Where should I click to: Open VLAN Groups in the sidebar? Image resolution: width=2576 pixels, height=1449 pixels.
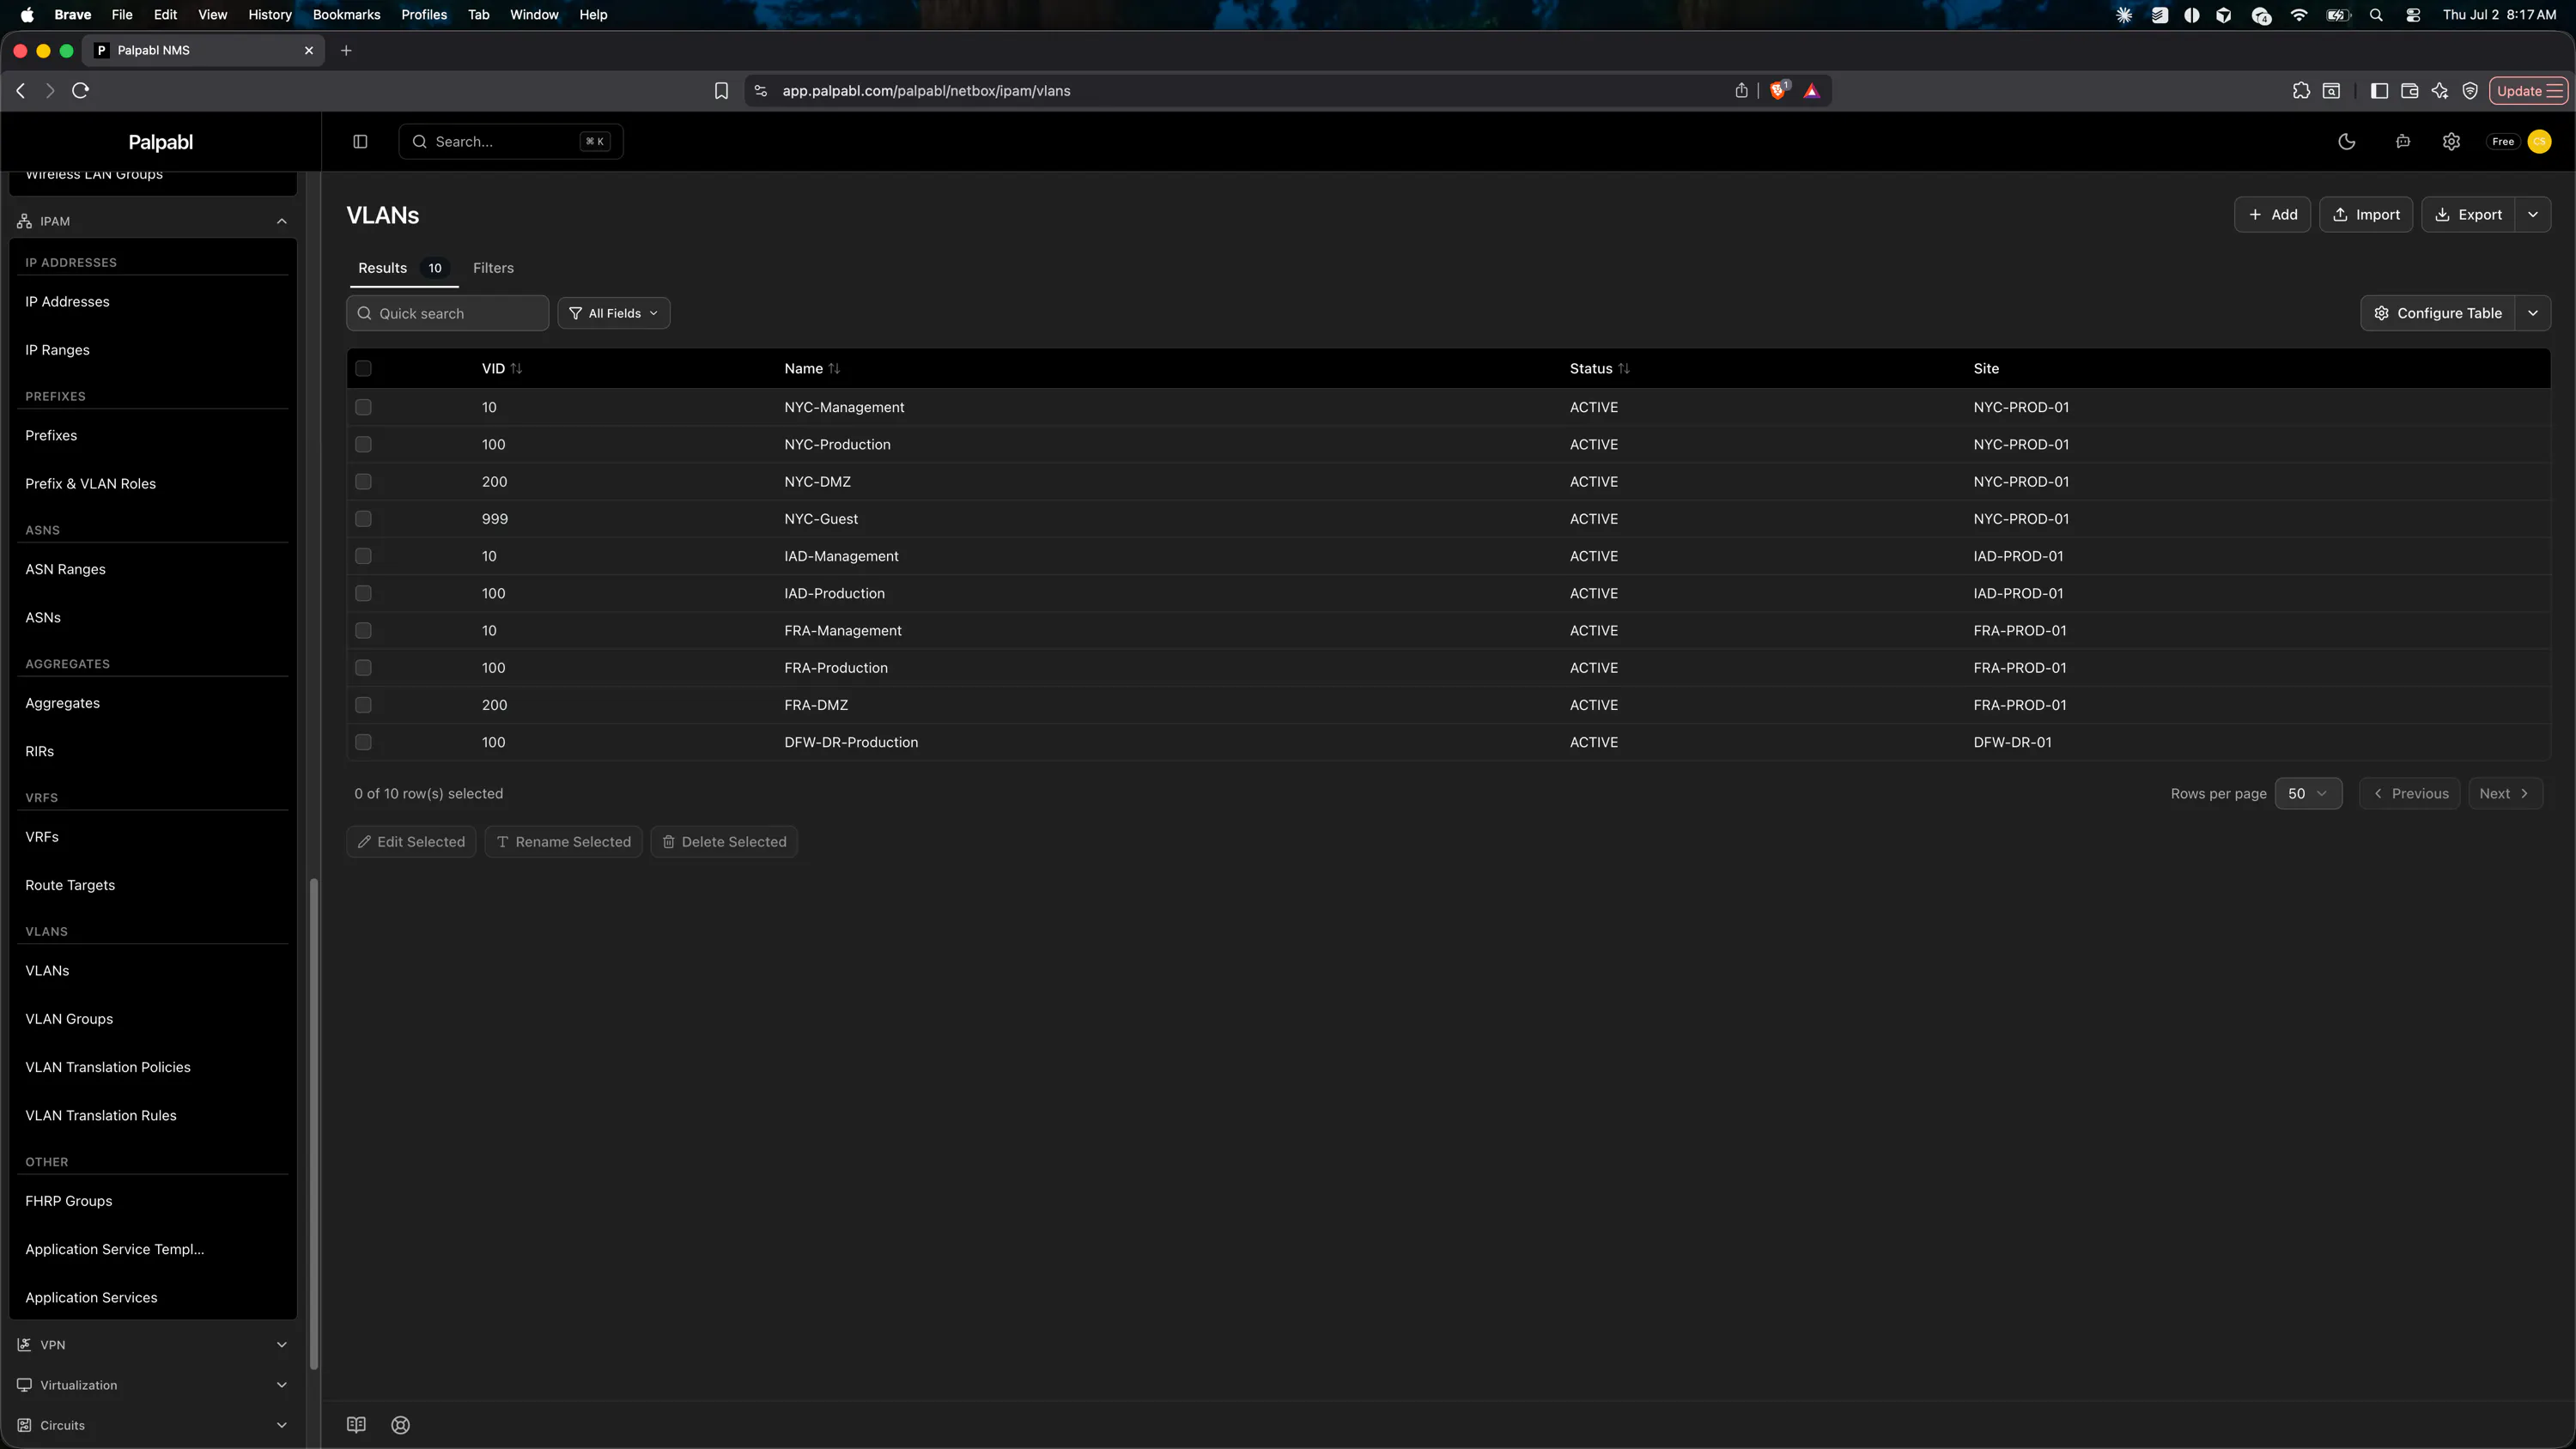69,1019
